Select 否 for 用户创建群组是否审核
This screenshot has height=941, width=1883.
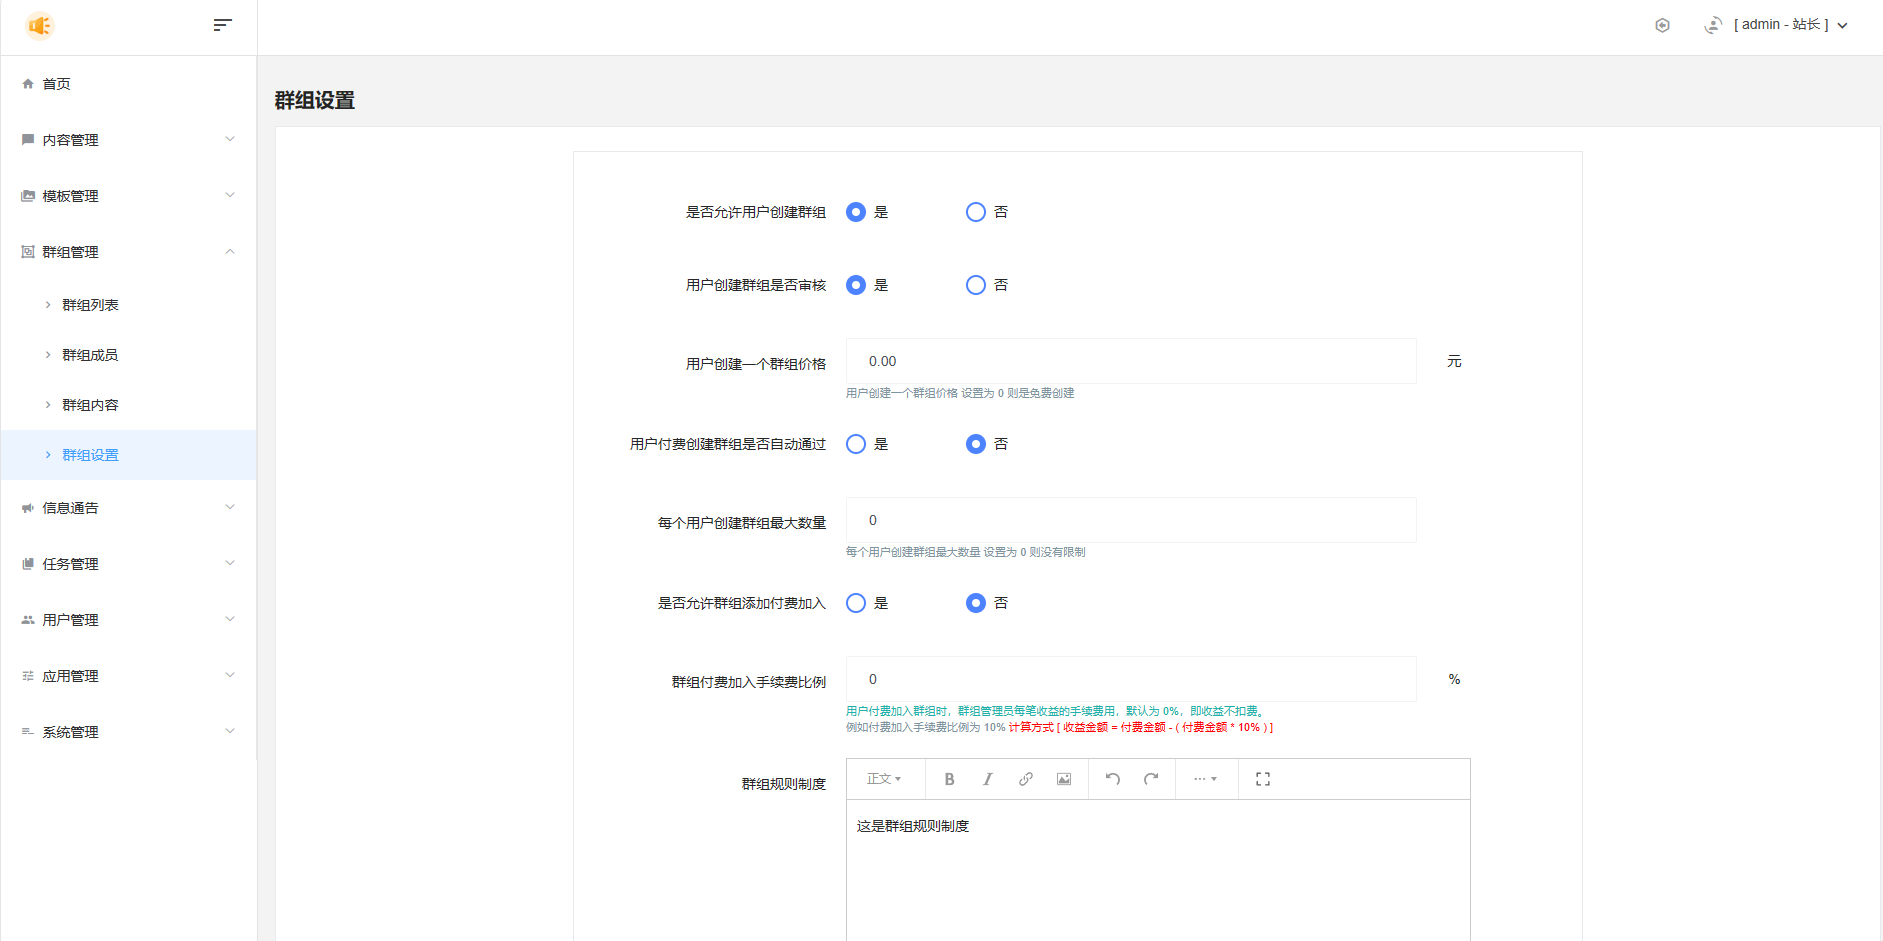976,285
